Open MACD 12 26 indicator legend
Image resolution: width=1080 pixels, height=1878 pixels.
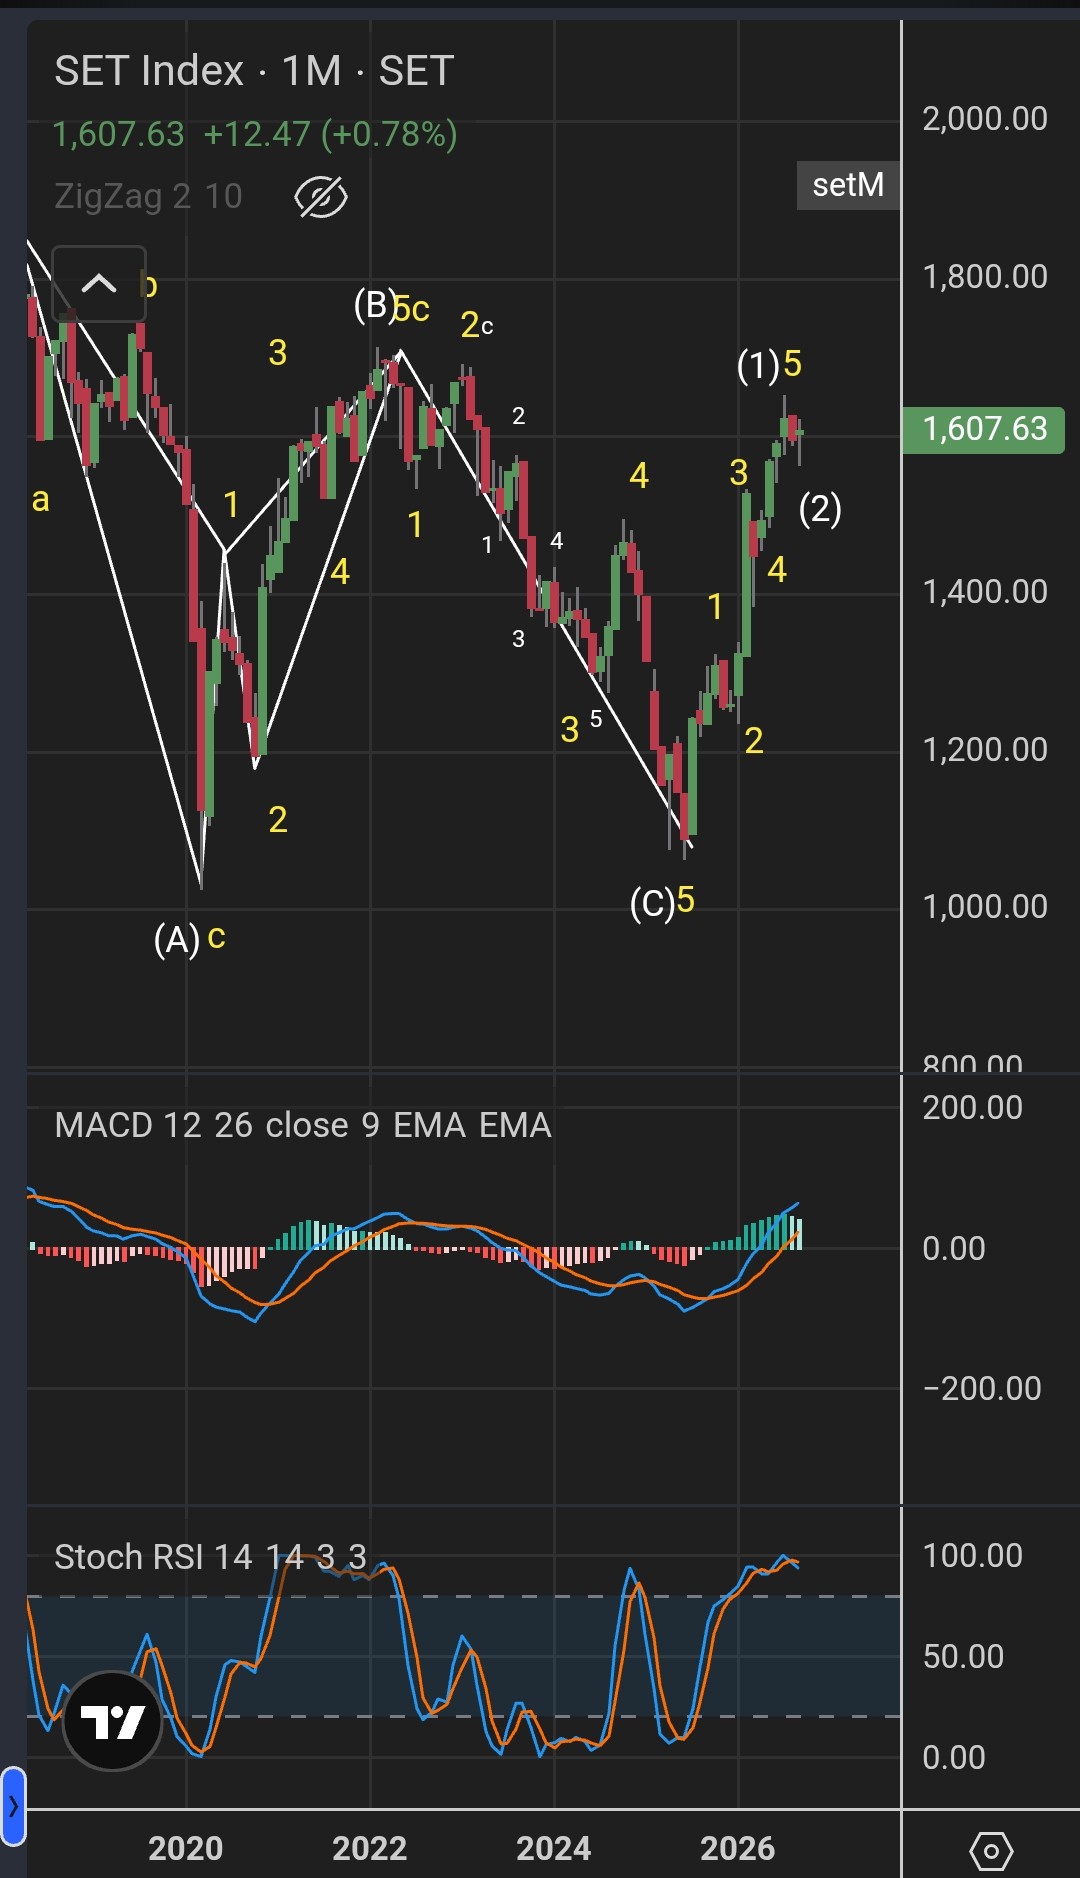pyautogui.click(x=303, y=1125)
